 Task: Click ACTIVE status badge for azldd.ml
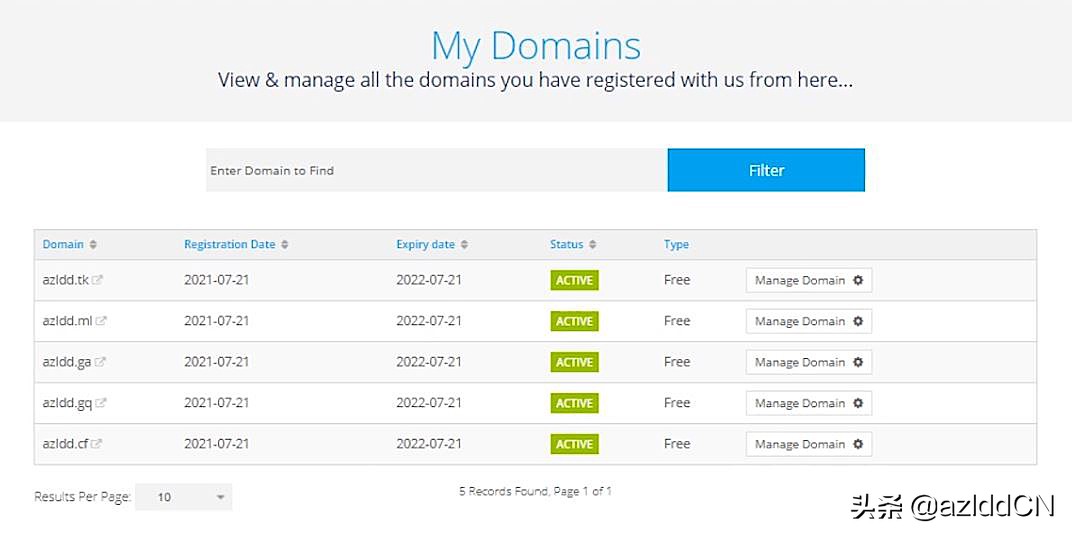[x=574, y=322]
